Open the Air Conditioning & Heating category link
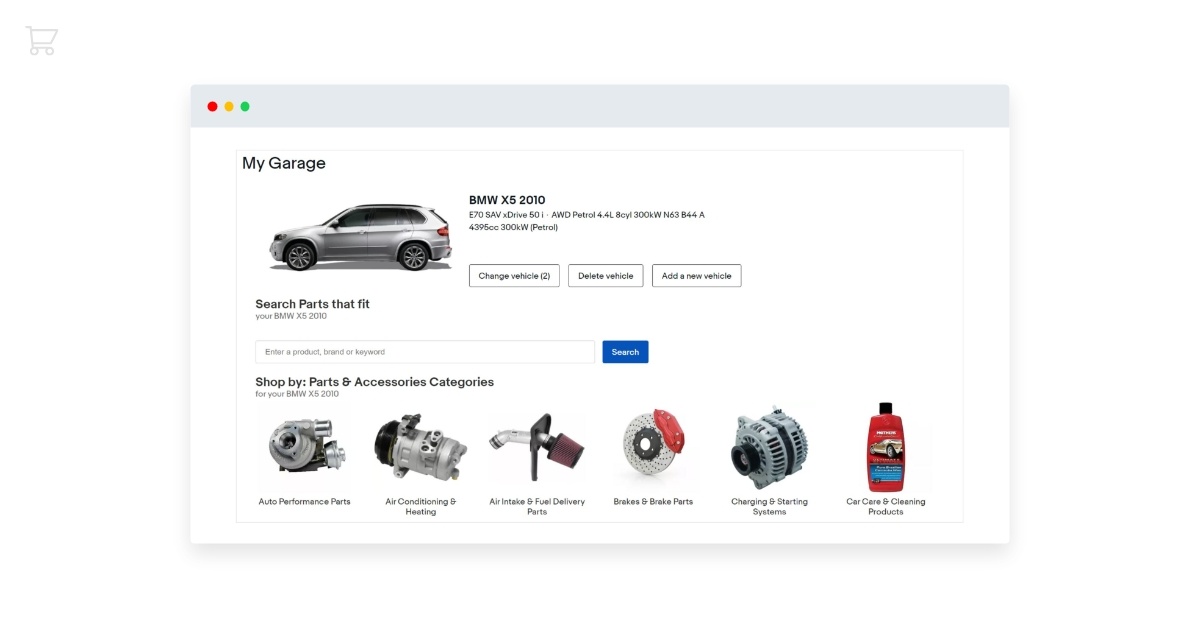 (421, 506)
